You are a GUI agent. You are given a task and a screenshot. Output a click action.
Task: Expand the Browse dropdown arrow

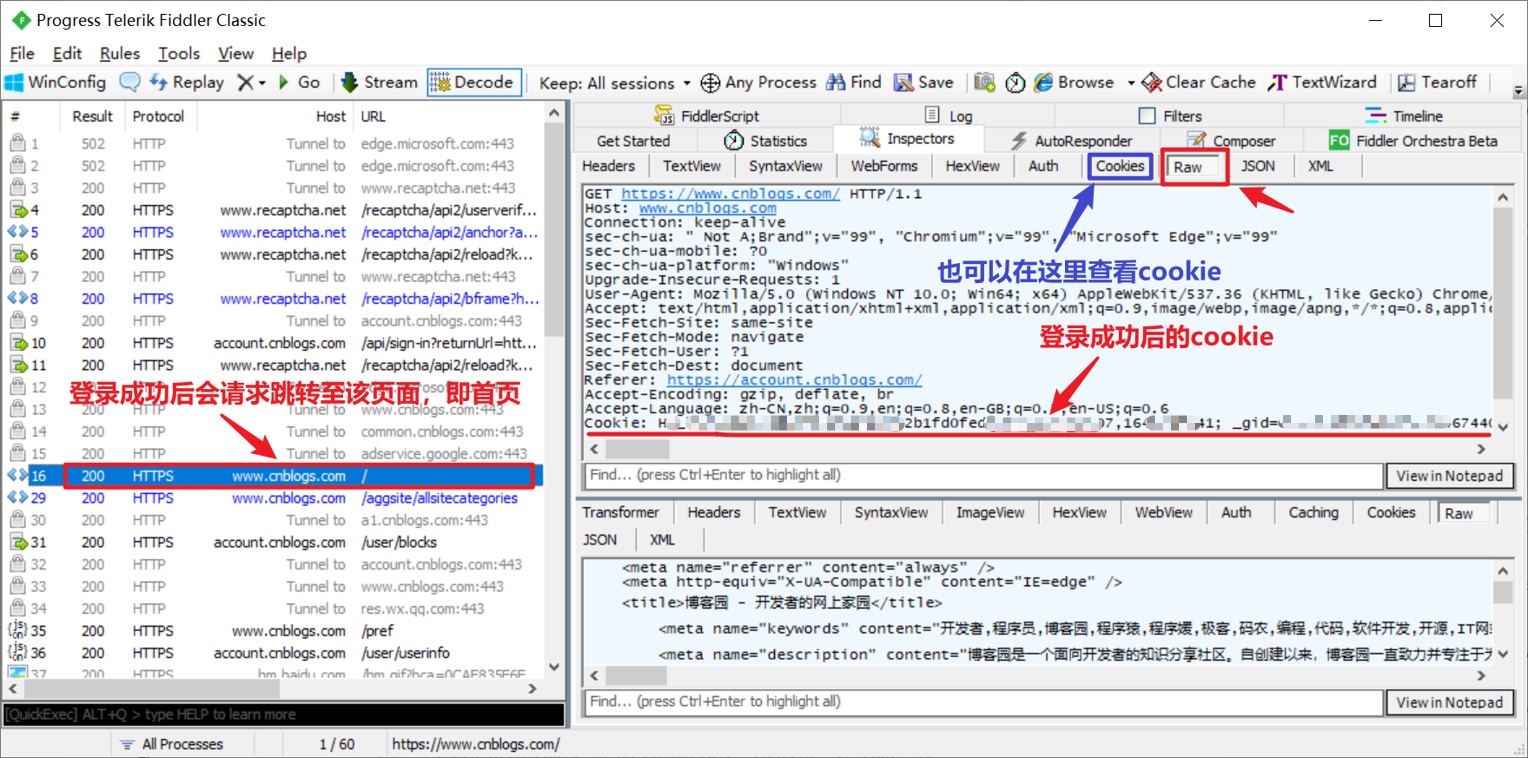1131,83
